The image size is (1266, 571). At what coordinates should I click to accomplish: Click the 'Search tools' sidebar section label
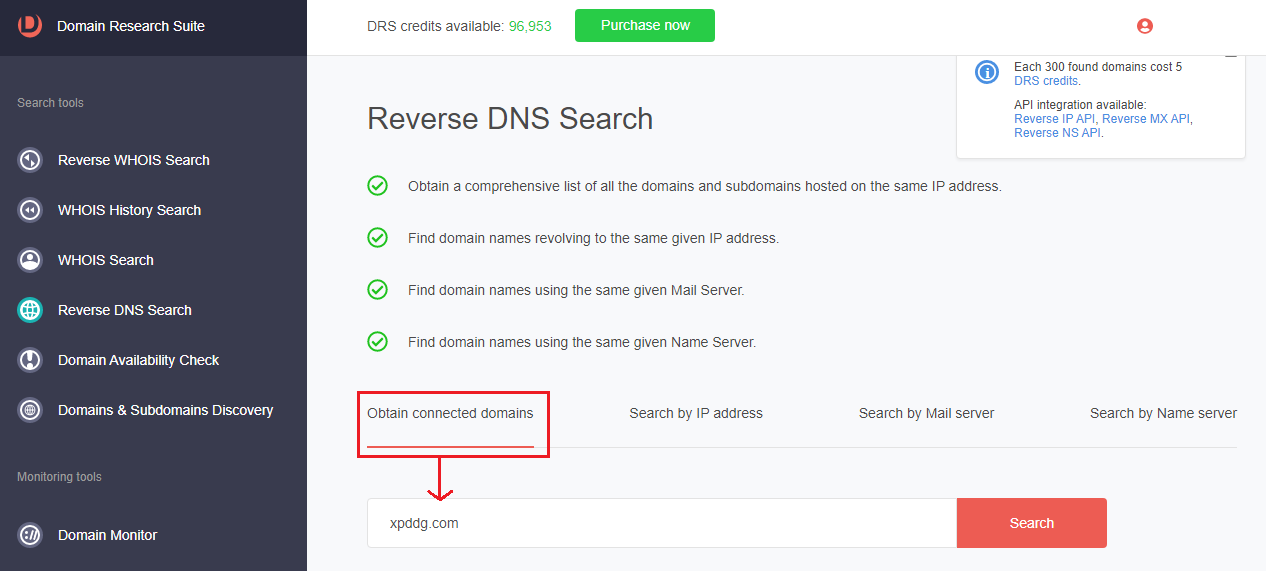50,103
